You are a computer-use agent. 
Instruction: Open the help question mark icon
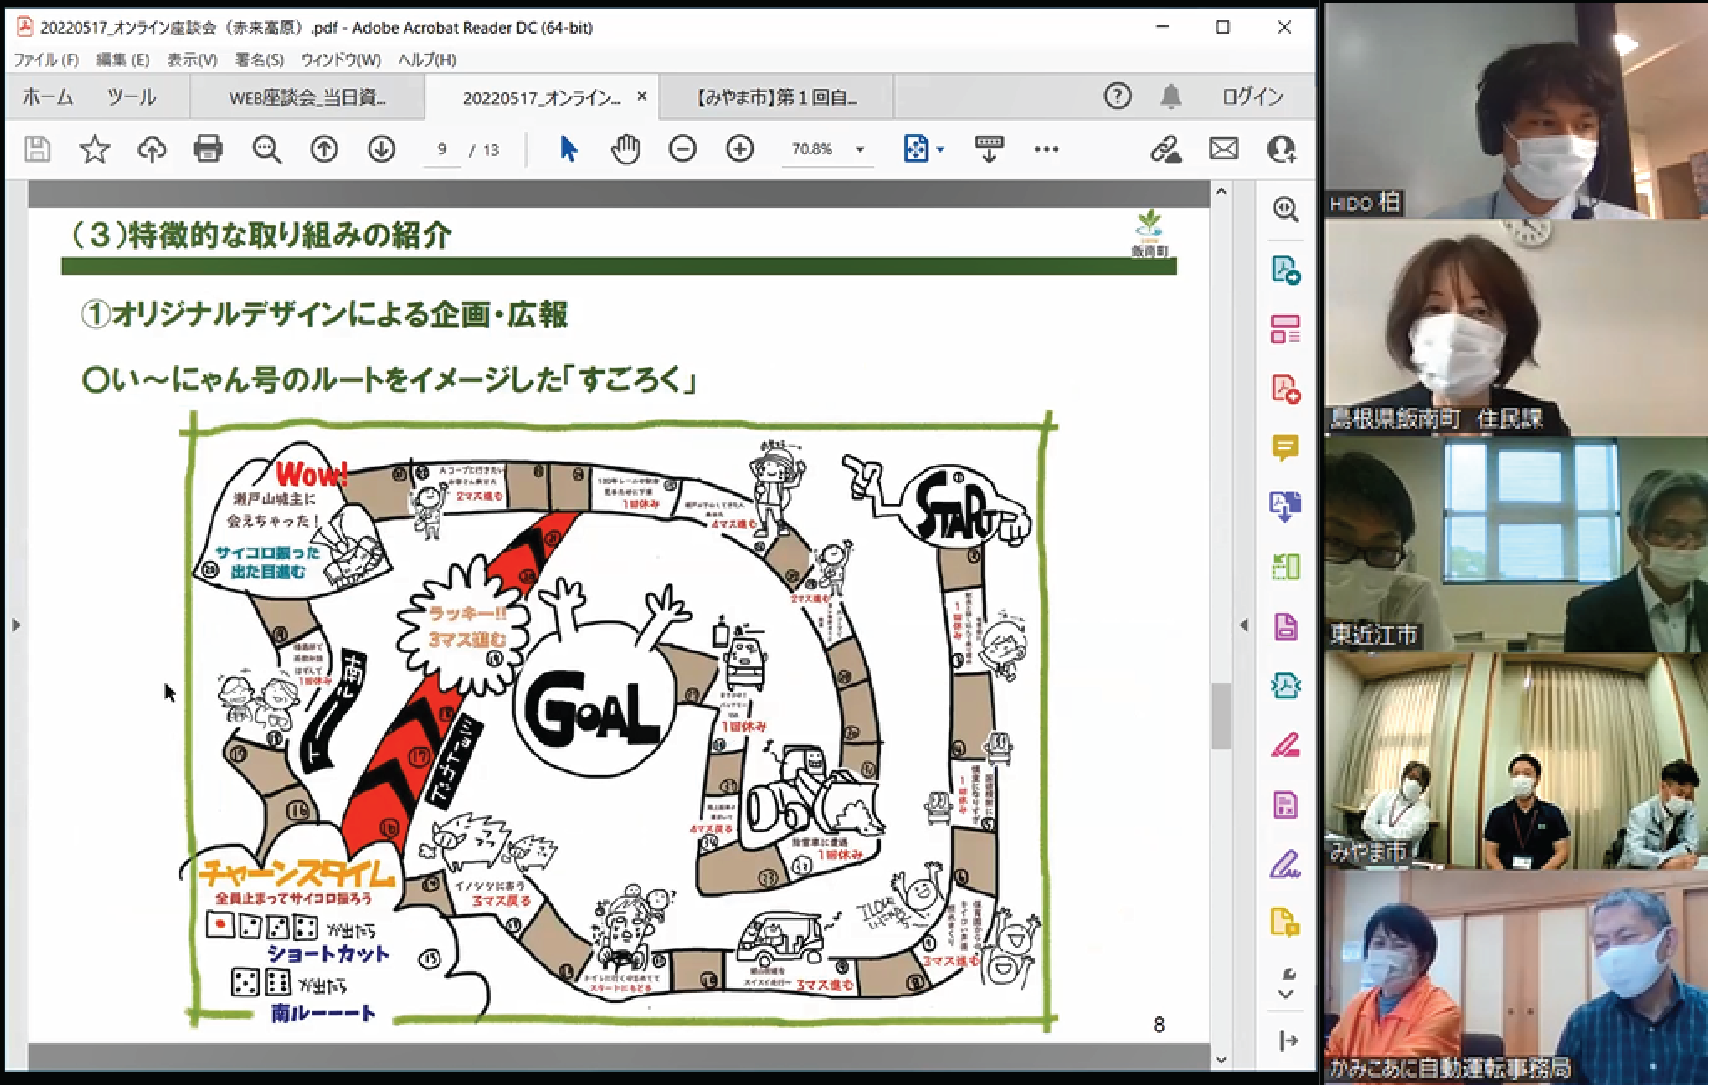1118,96
